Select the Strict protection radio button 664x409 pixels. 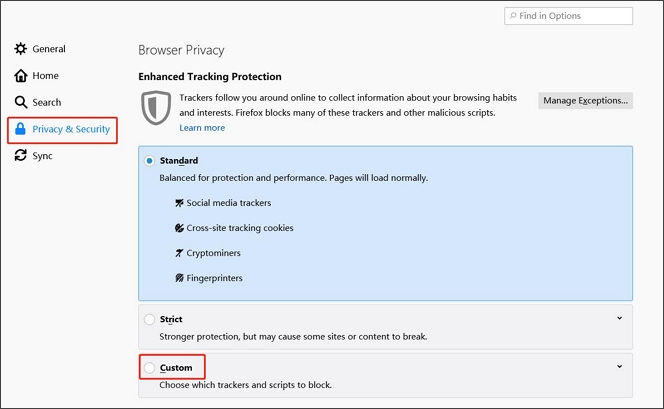point(149,319)
